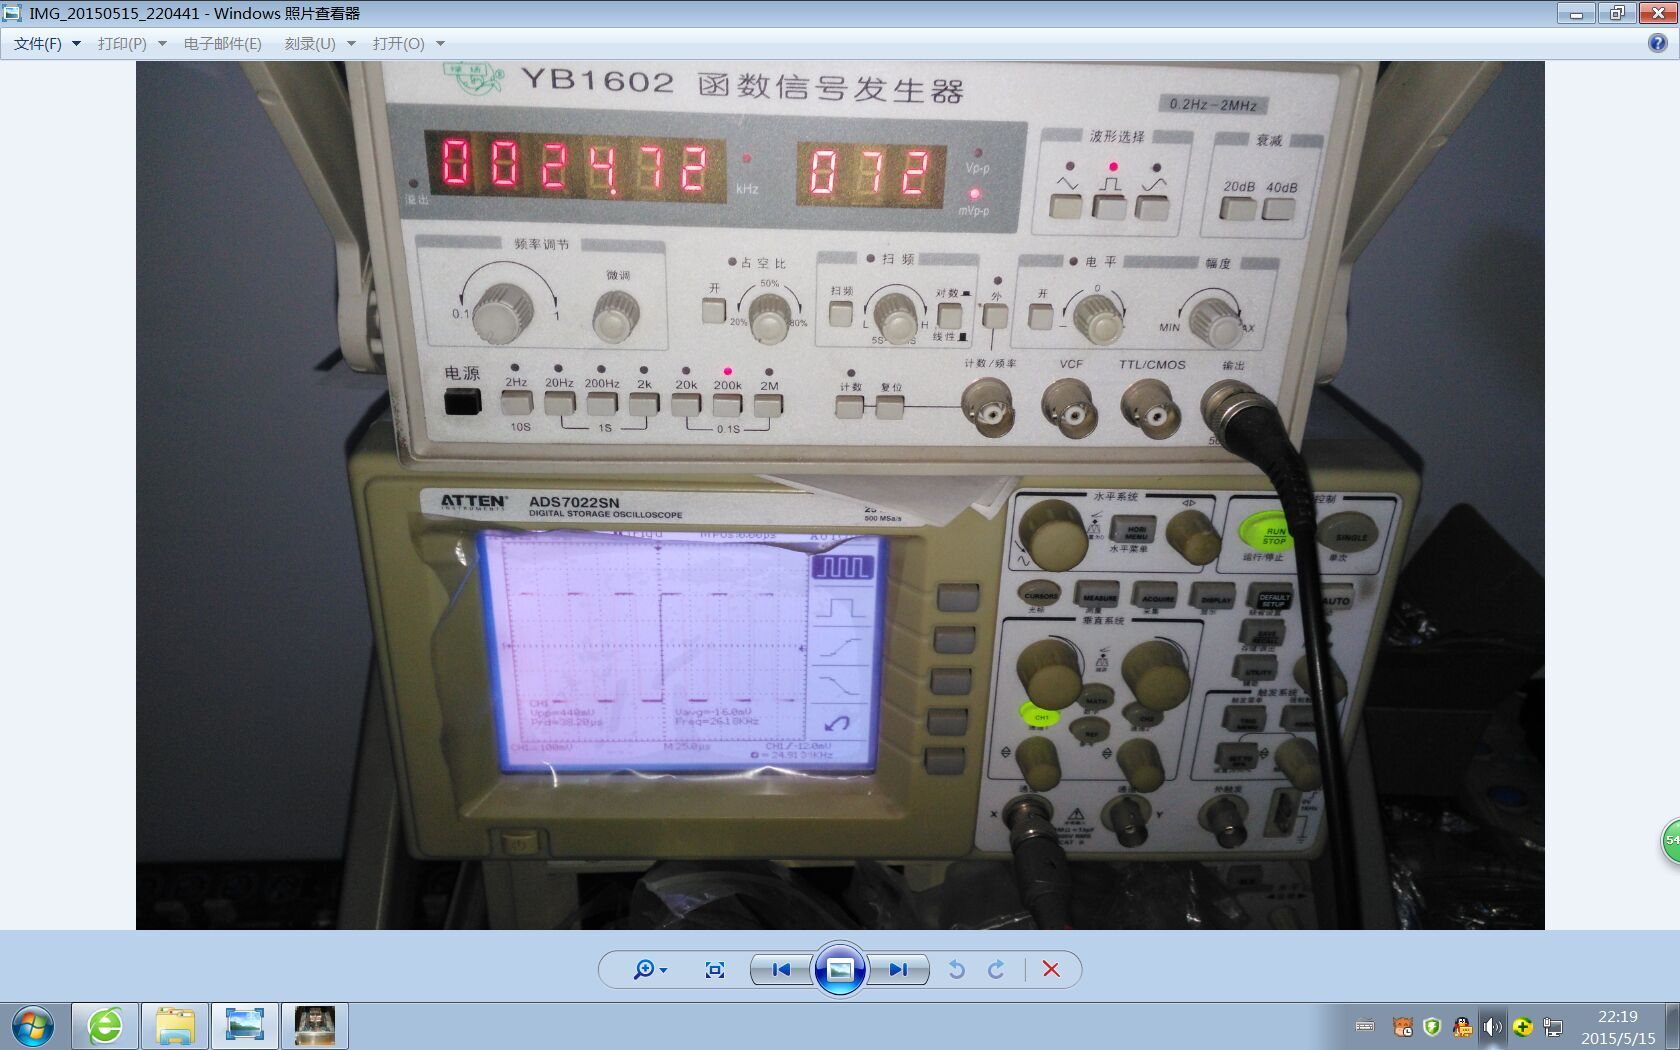Minimize the Photo Viewer window
The height and width of the screenshot is (1050, 1680).
pos(1577,13)
